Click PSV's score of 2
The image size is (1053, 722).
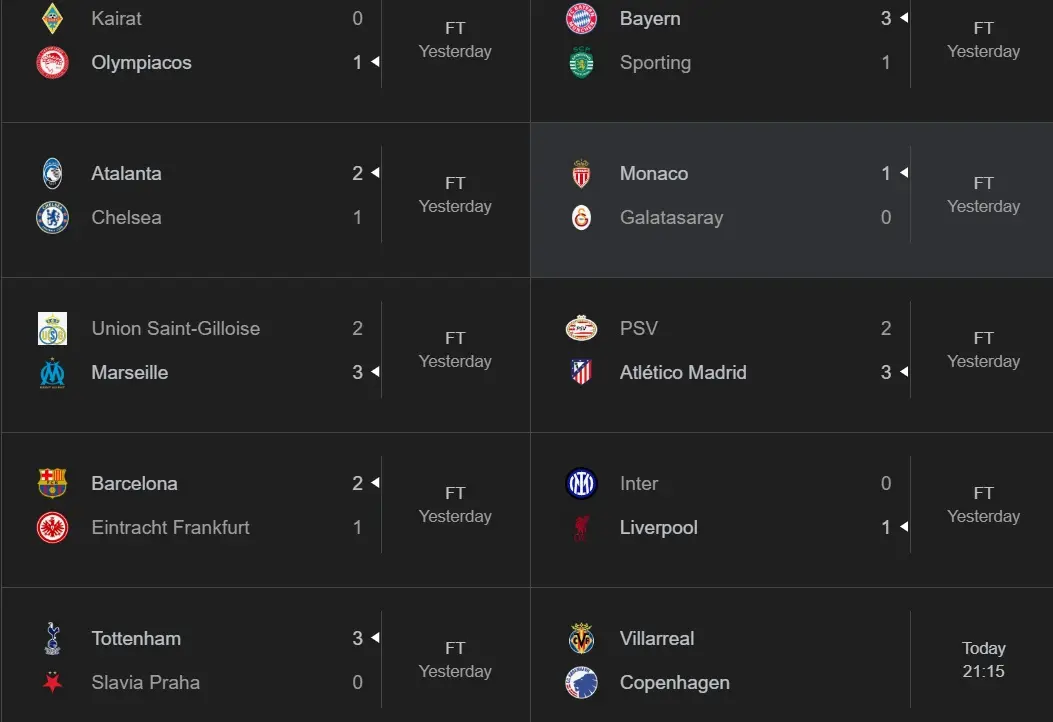tap(885, 328)
